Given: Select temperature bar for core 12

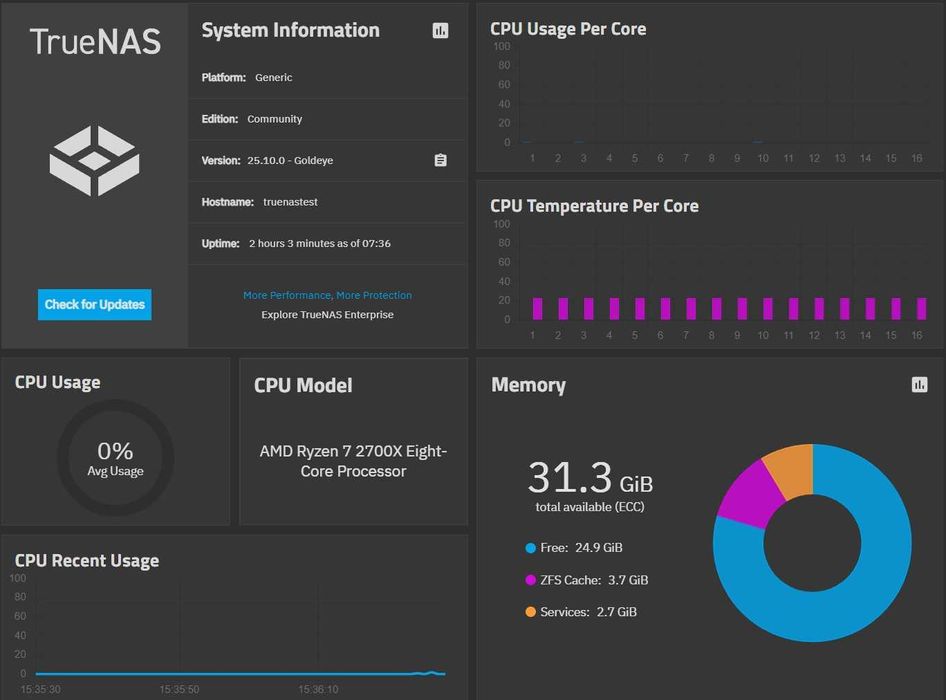Looking at the screenshot, I should 819,308.
